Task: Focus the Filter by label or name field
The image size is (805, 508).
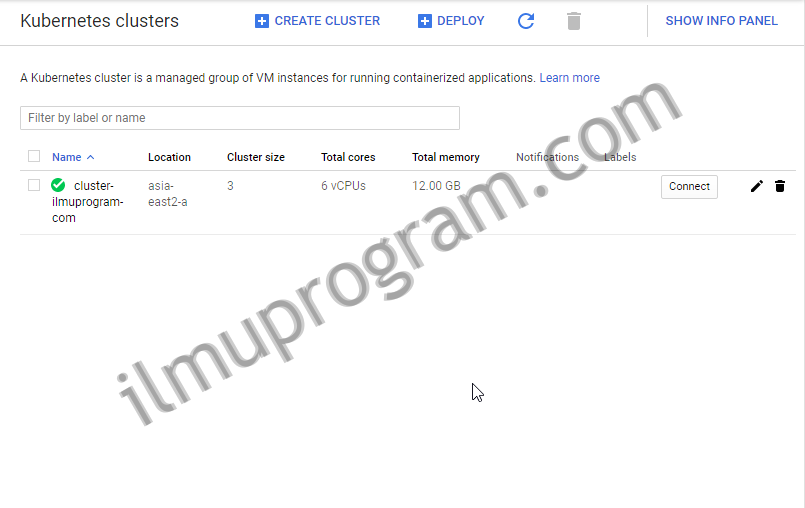Action: tap(240, 118)
